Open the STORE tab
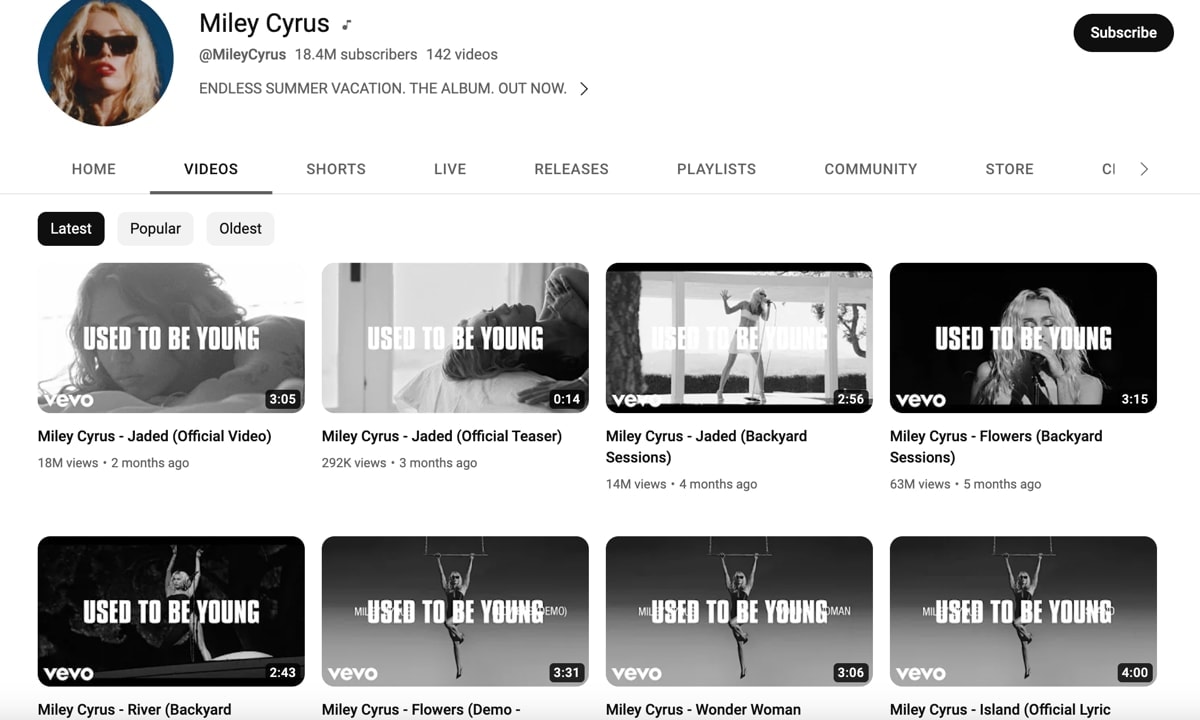 point(1009,169)
